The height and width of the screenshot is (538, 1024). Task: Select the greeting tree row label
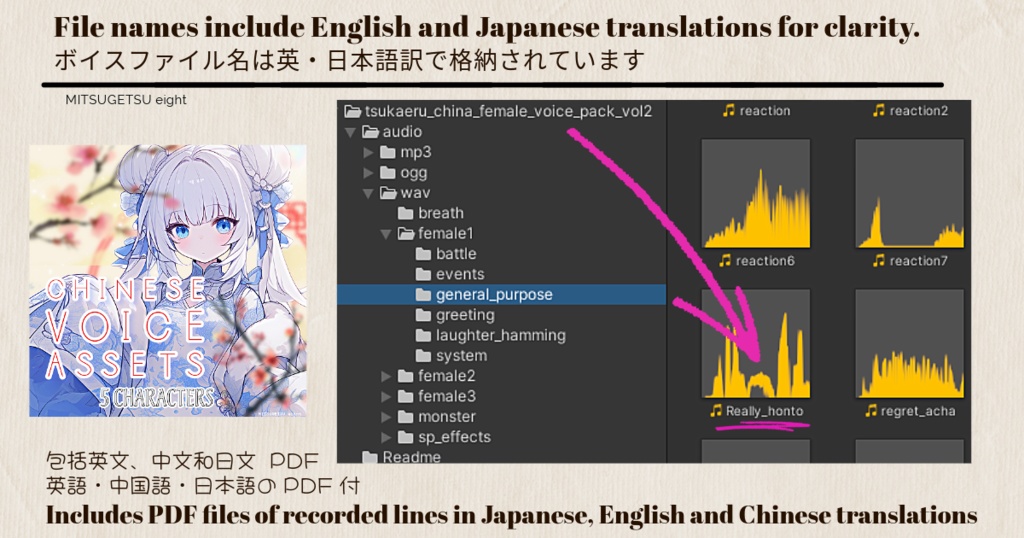point(466,315)
